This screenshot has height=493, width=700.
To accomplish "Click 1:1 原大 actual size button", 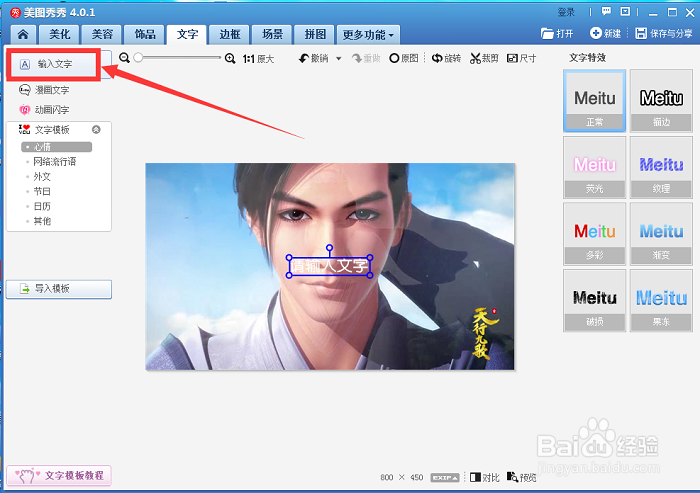I will (x=258, y=59).
